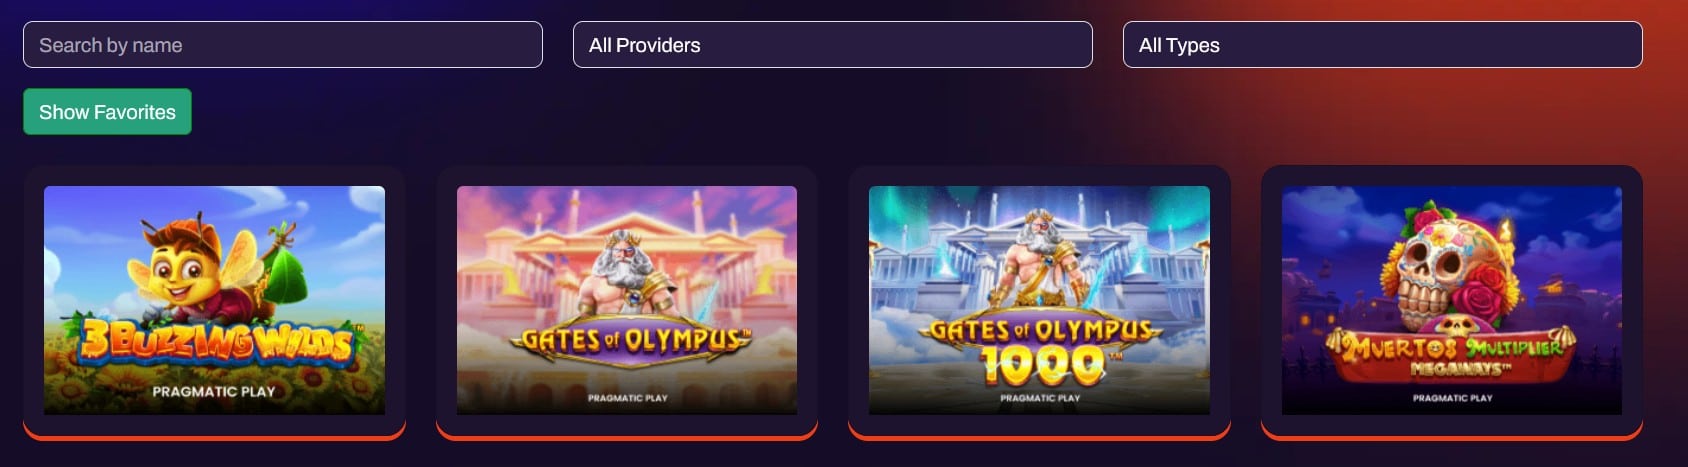Launch the Gates of Olympus game
This screenshot has width=1688, height=467.
tap(627, 300)
